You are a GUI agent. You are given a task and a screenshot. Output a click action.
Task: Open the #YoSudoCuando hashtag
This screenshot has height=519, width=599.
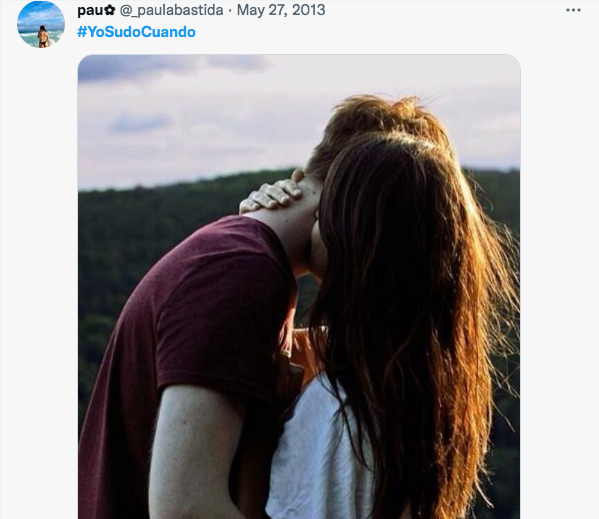tap(136, 32)
